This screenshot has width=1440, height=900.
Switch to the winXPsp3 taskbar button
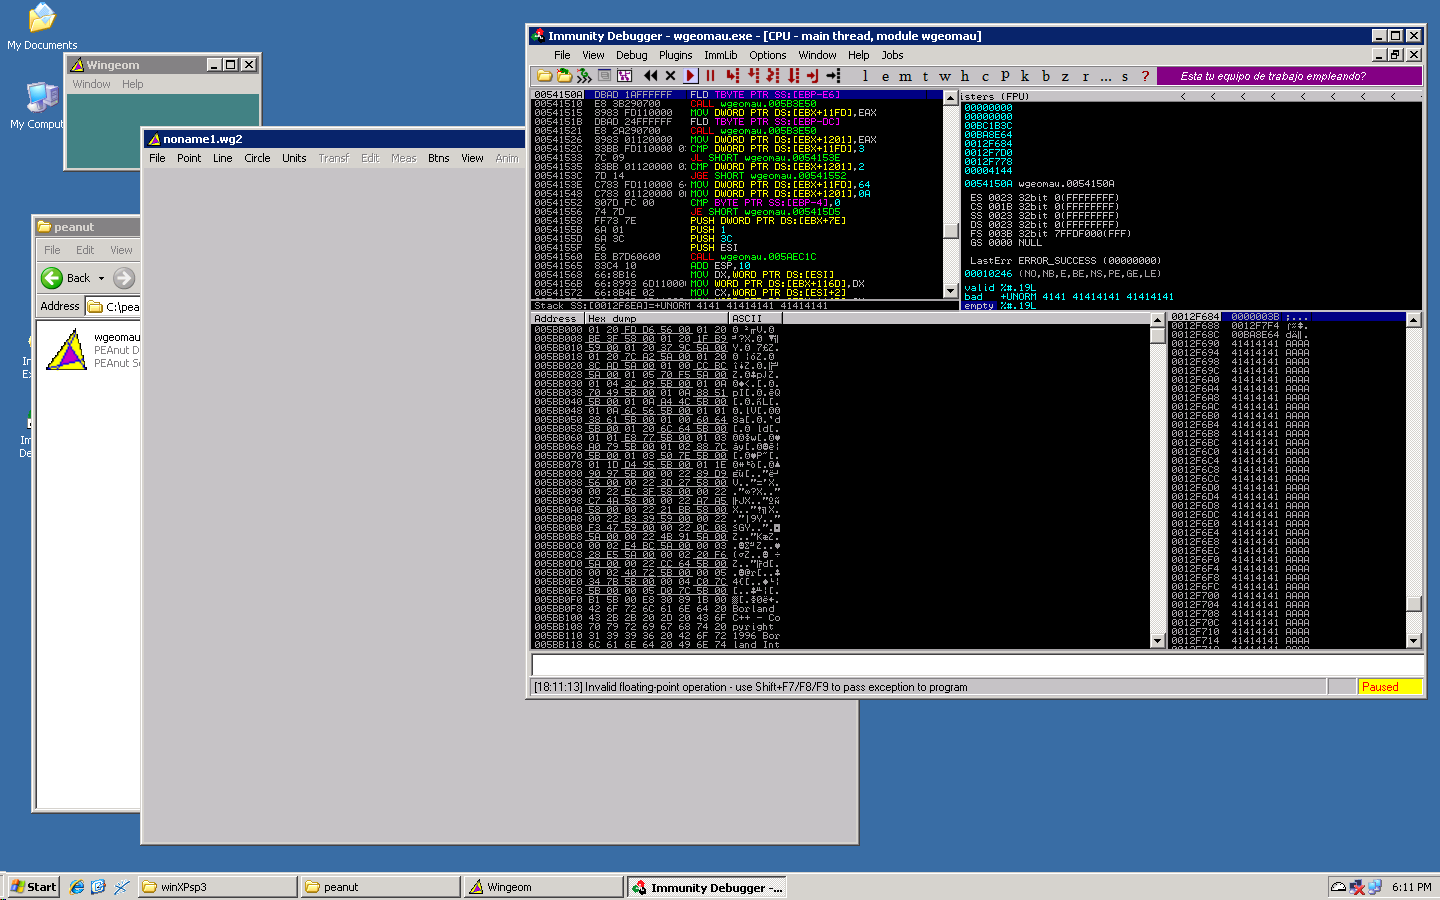(x=217, y=887)
